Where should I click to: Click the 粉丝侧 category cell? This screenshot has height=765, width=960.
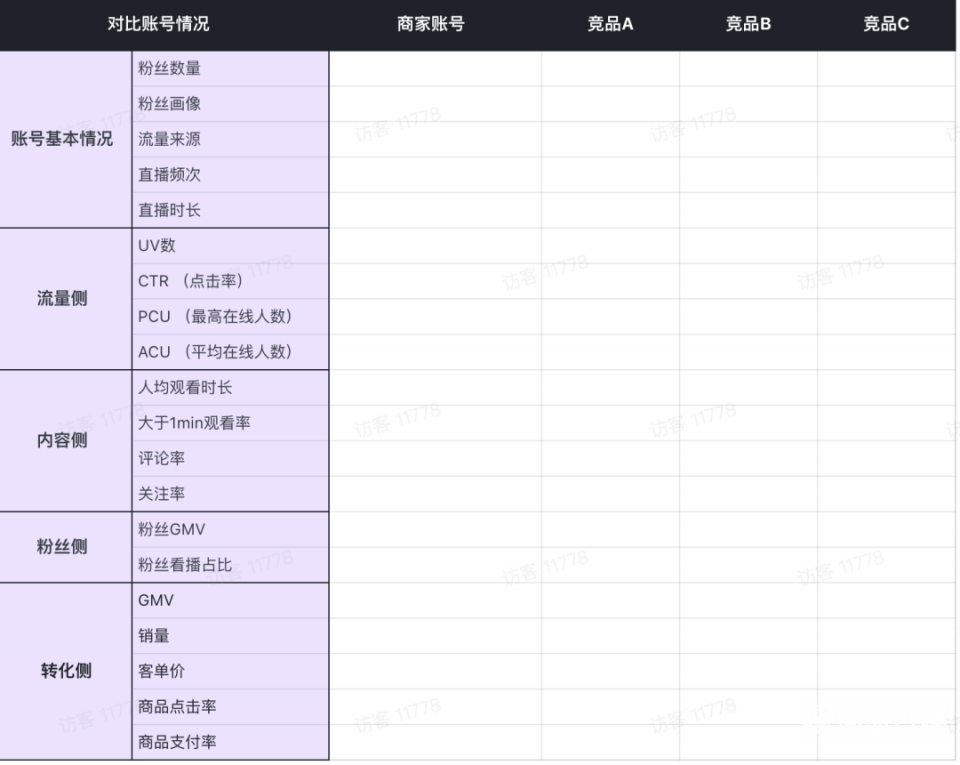(x=66, y=547)
